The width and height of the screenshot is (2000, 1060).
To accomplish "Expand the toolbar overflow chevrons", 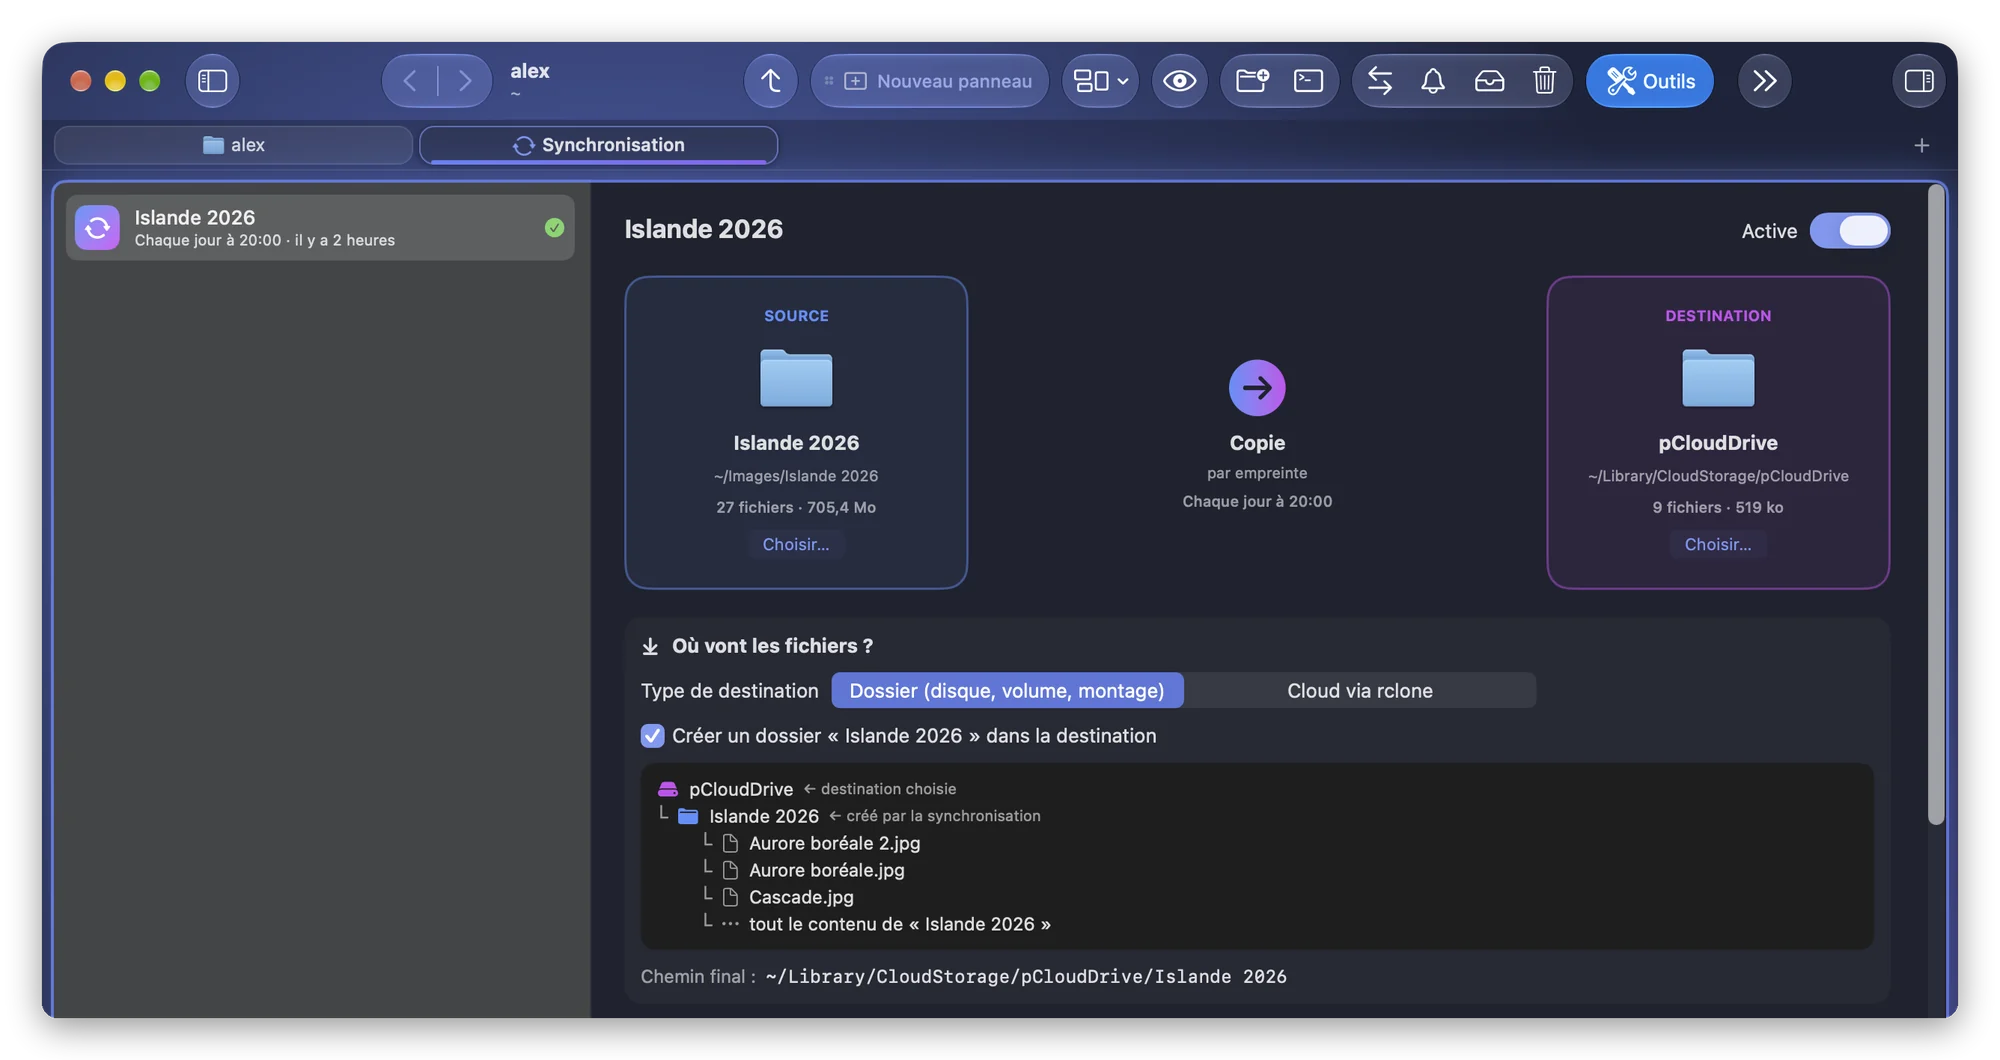I will click(x=1764, y=81).
